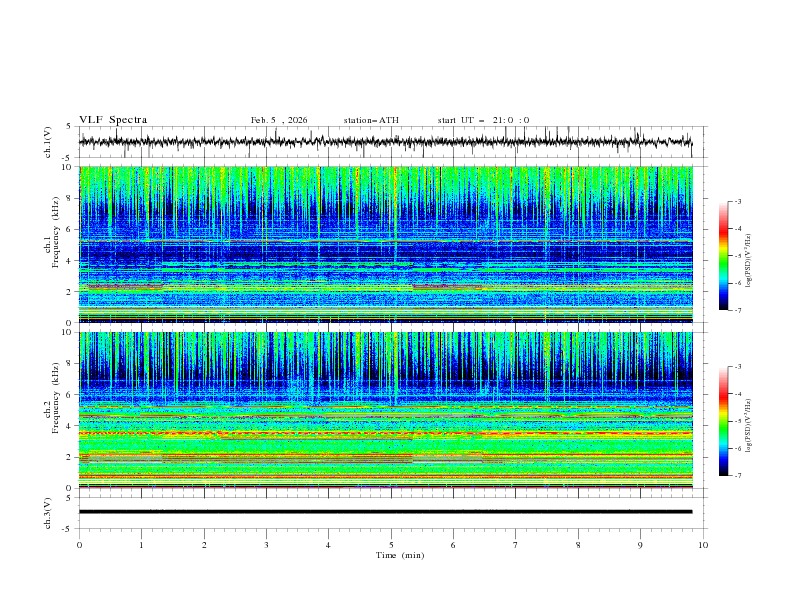Click the ch.1 color scale bar
792x612 pixels.
pyautogui.click(x=724, y=256)
